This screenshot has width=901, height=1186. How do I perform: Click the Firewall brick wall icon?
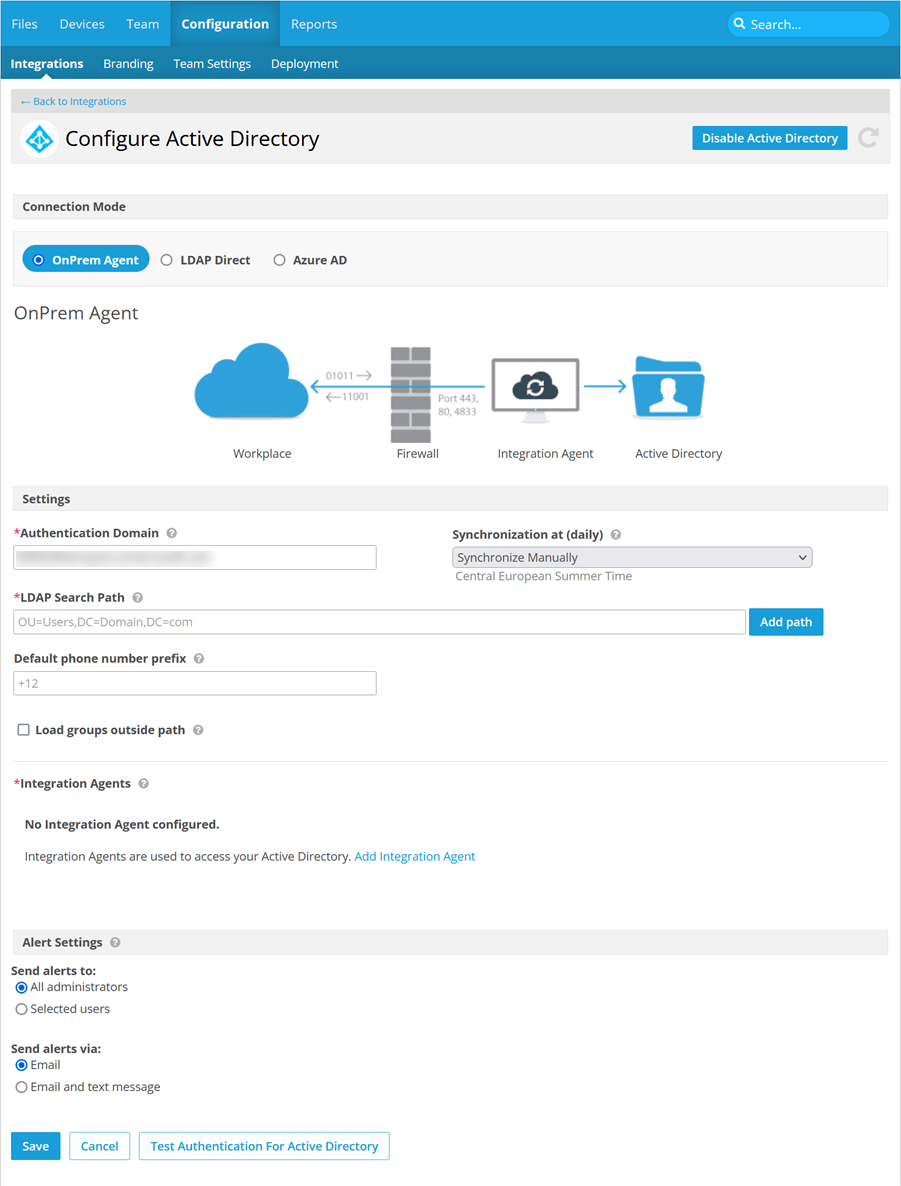coord(411,395)
